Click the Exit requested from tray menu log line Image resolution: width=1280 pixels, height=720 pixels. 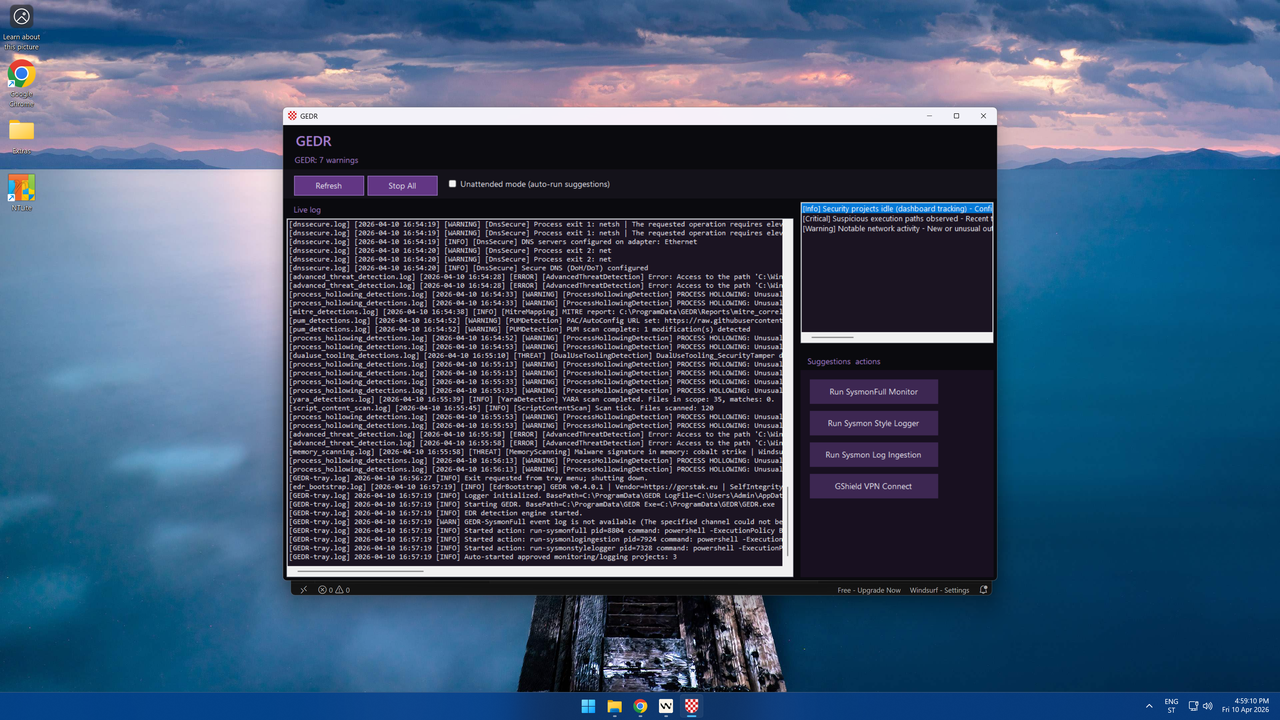pos(468,478)
